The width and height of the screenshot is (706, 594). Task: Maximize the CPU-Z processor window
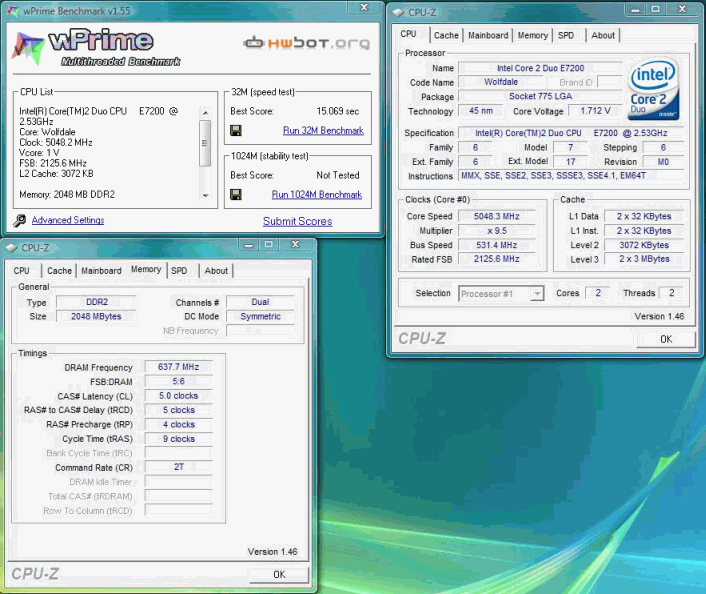pyautogui.click(x=656, y=9)
